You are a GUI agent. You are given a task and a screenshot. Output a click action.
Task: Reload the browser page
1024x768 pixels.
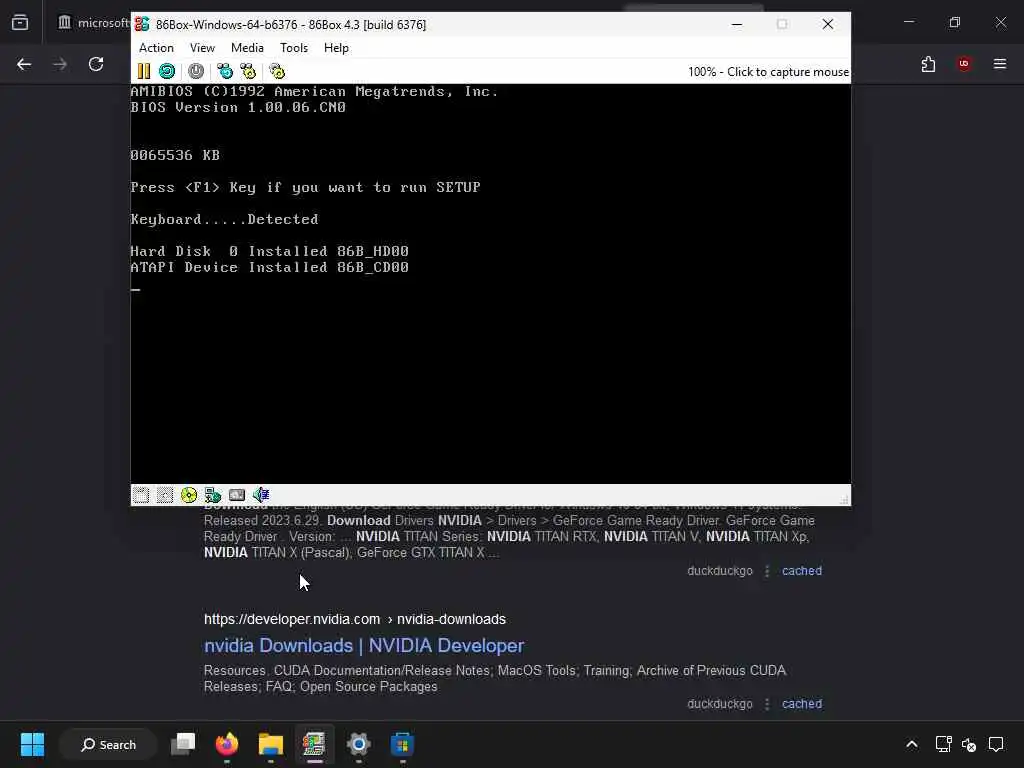tap(96, 64)
